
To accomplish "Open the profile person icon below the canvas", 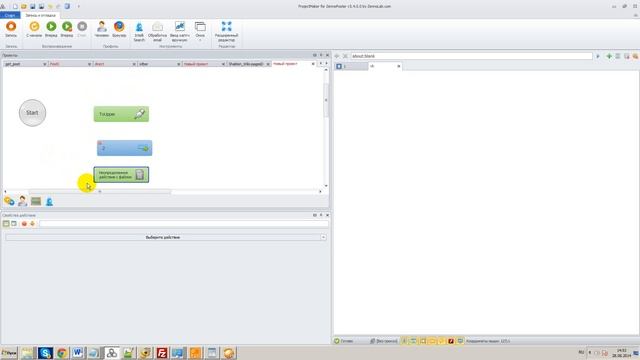I will click(x=22, y=201).
